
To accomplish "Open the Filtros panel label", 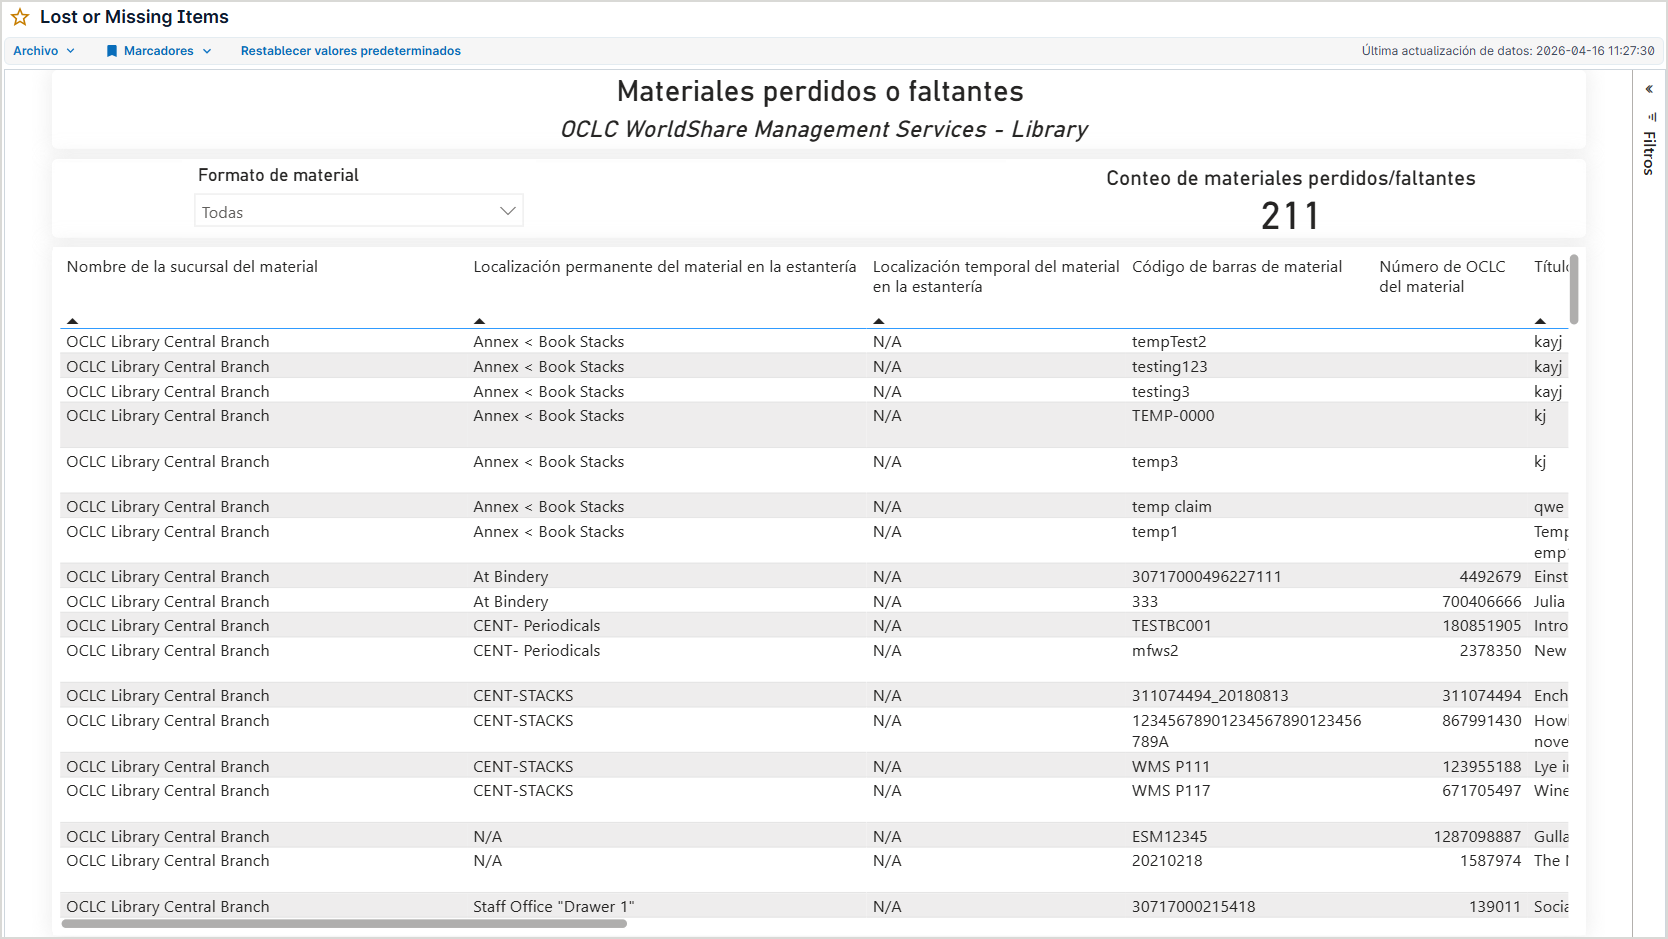I will 1649,153.
